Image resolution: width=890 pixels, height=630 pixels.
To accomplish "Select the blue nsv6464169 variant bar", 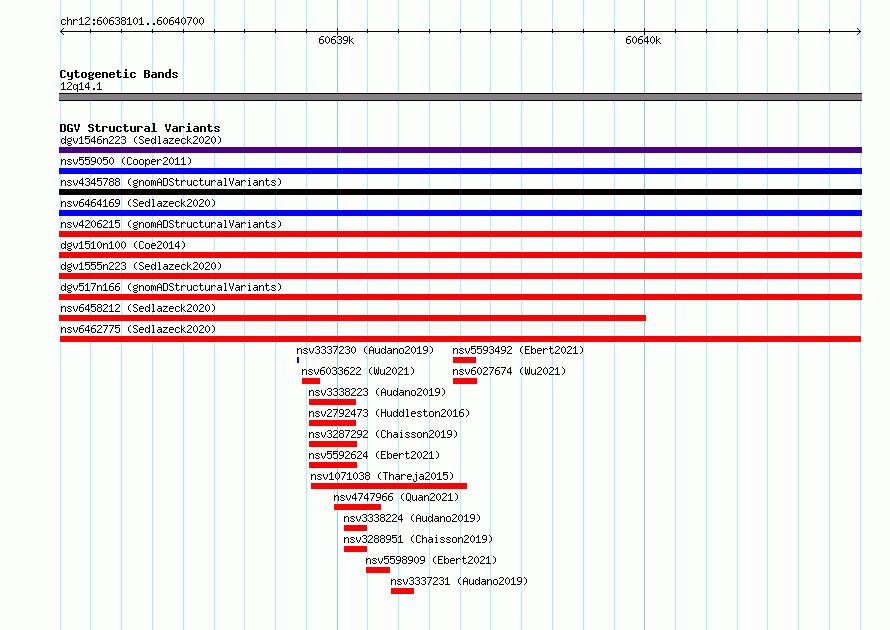I will (460, 213).
